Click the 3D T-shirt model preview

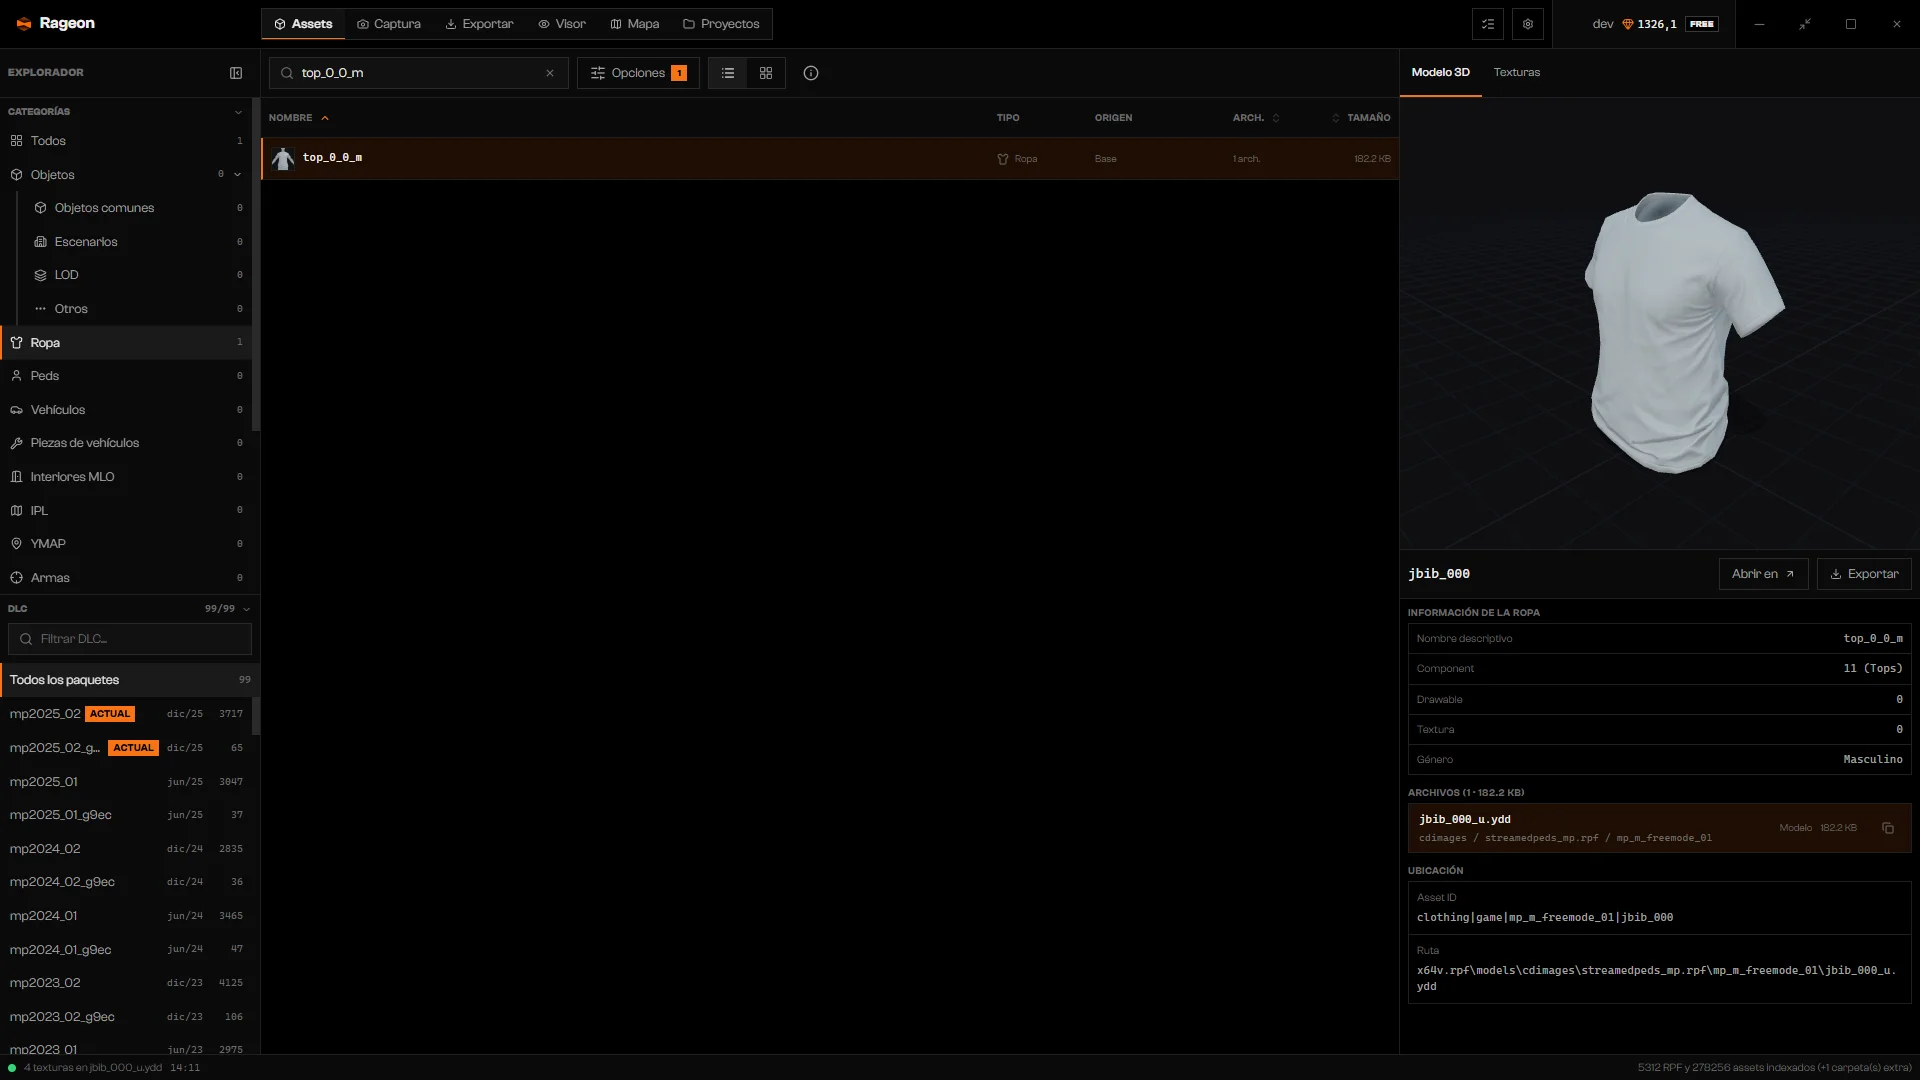(1682, 332)
